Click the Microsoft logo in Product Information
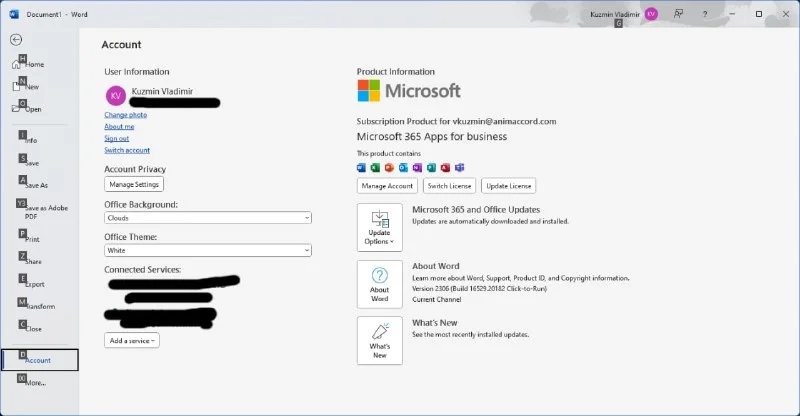This screenshot has width=800, height=416. pos(409,92)
